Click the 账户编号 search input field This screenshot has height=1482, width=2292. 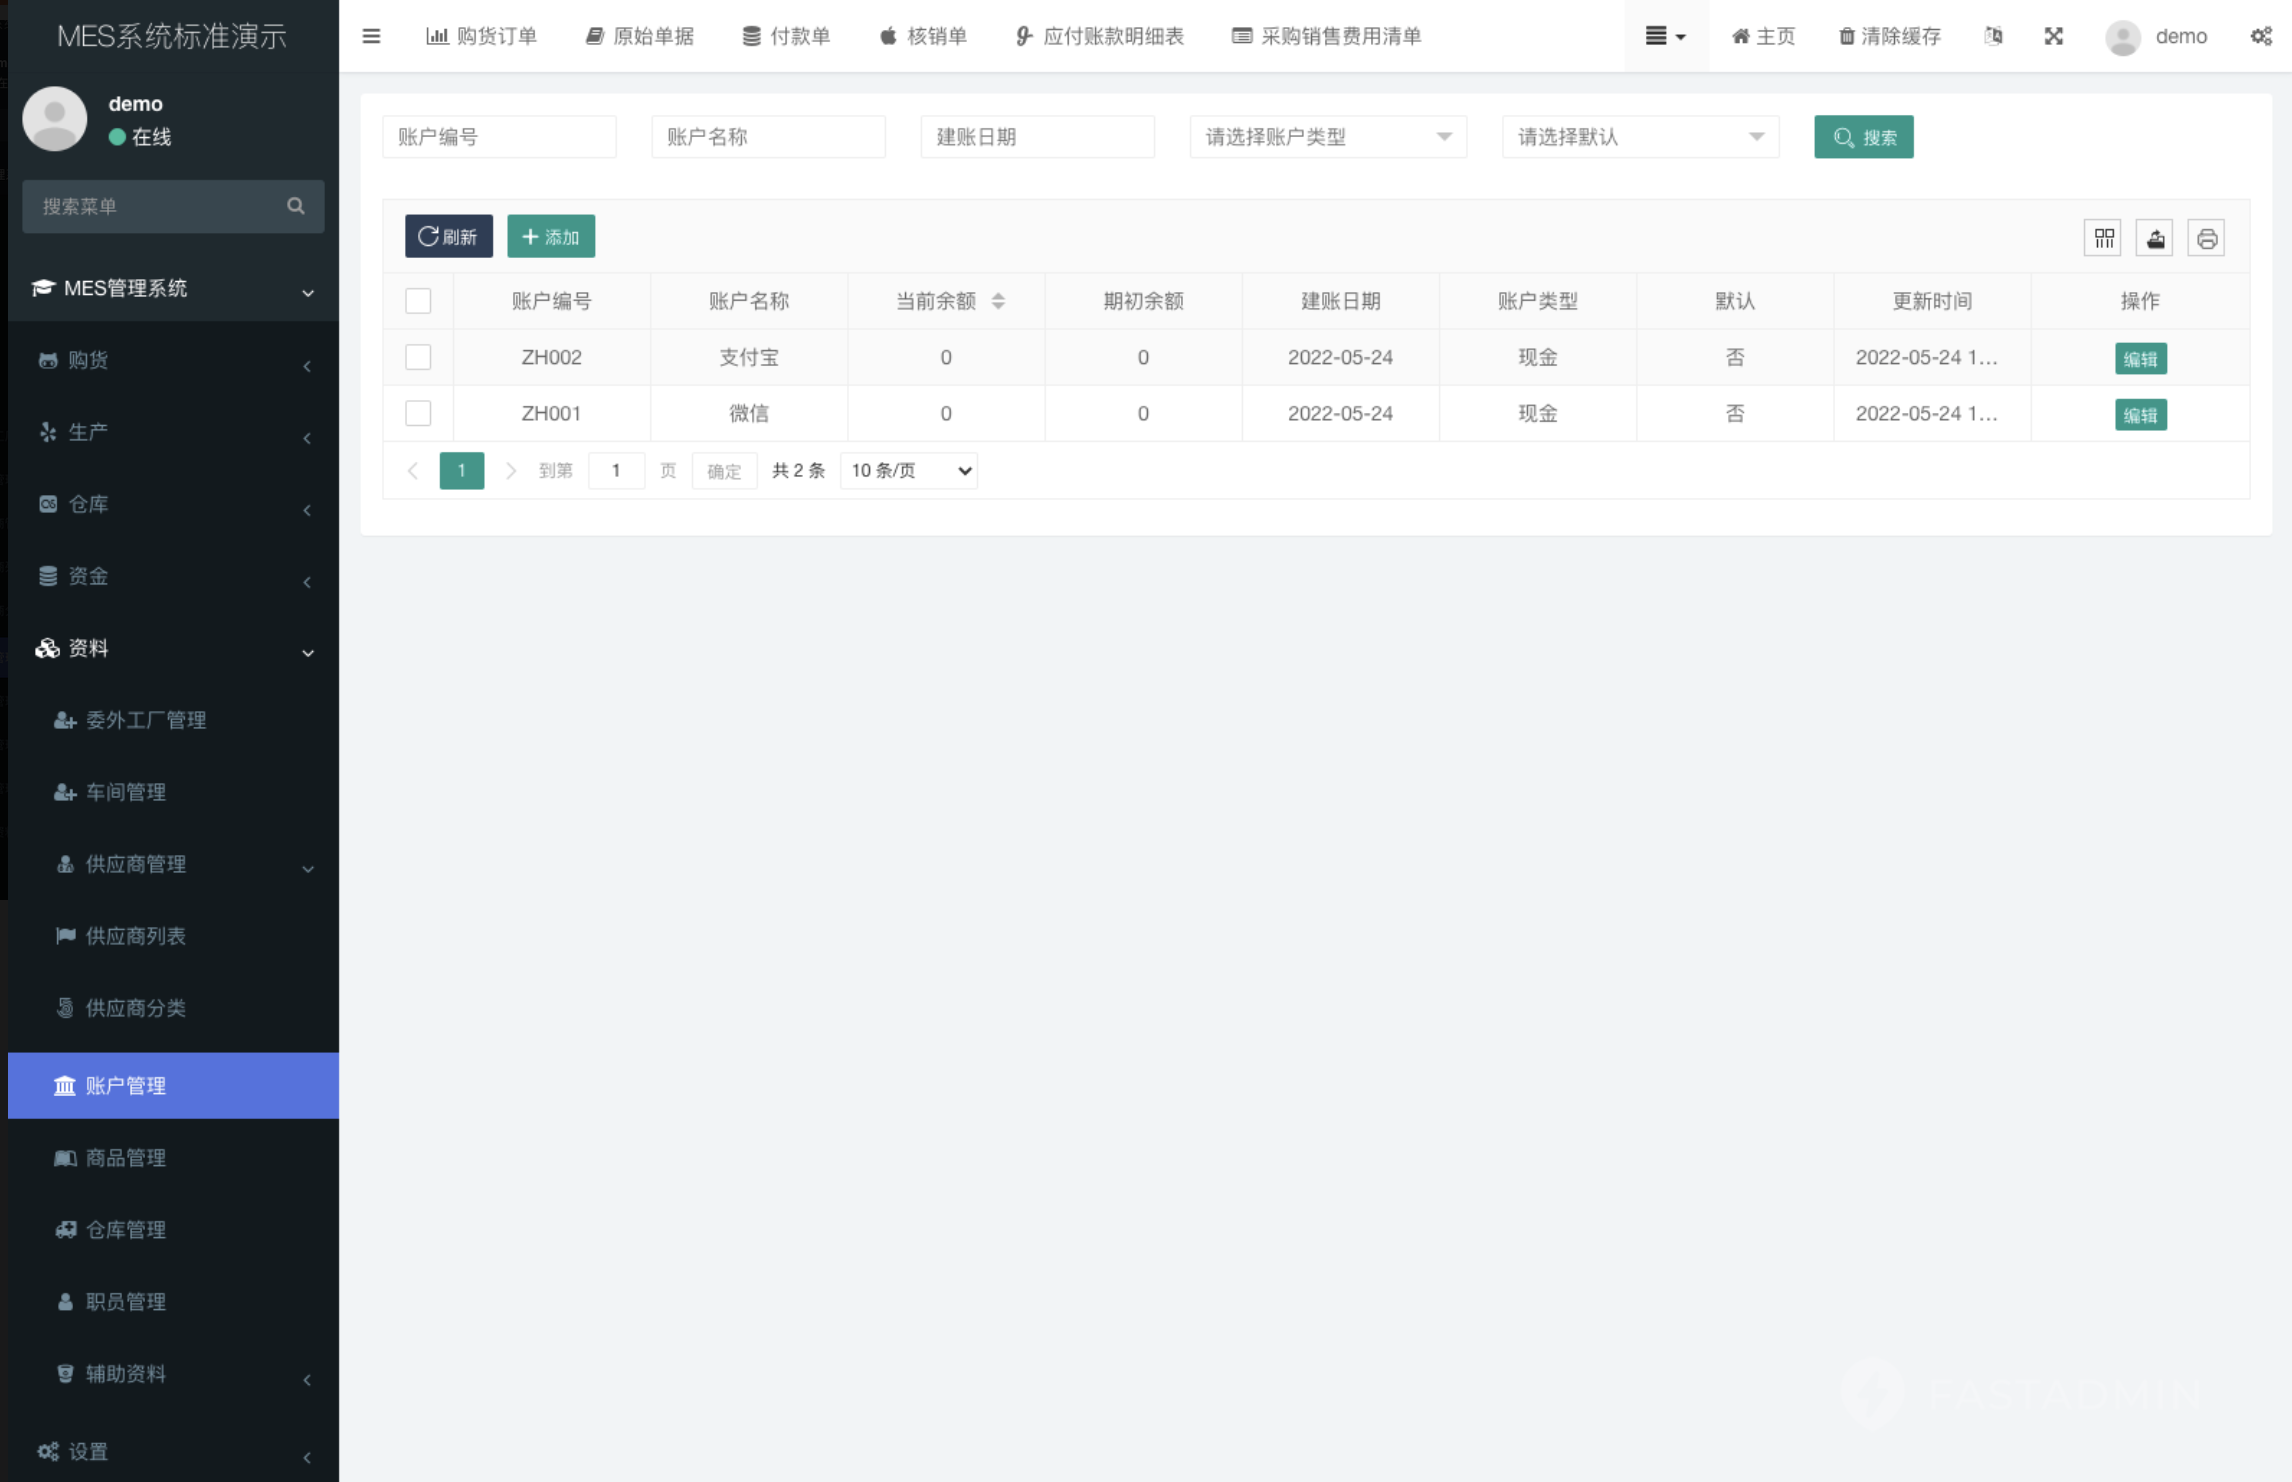[498, 137]
